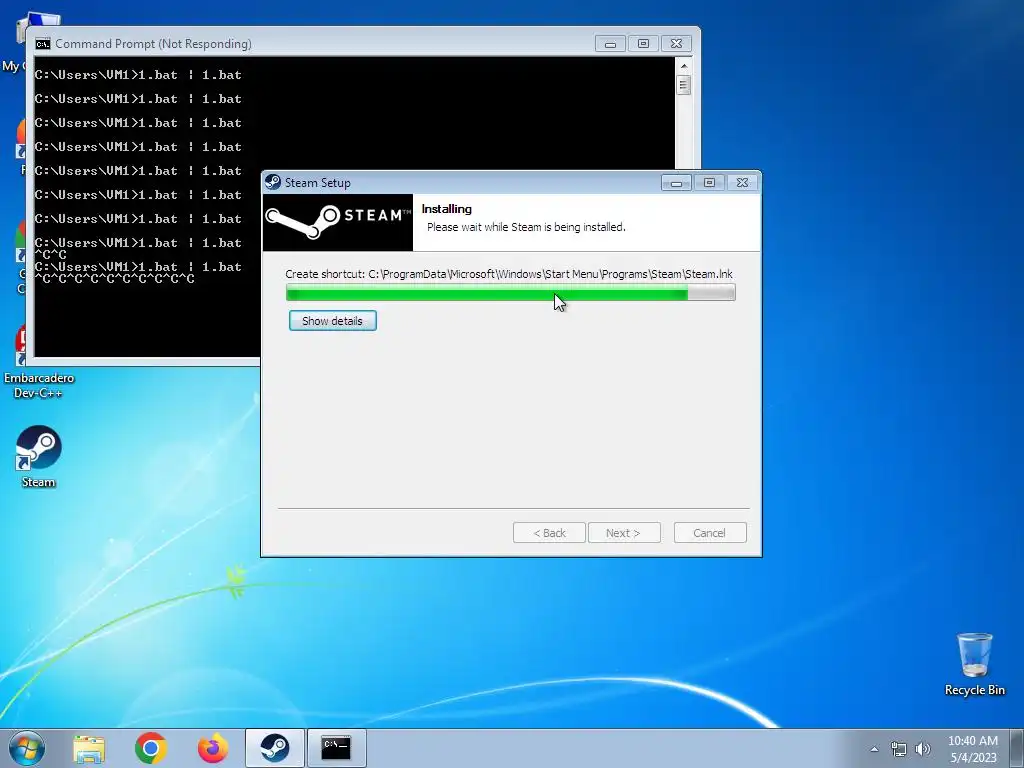Click the Show details button

(332, 321)
